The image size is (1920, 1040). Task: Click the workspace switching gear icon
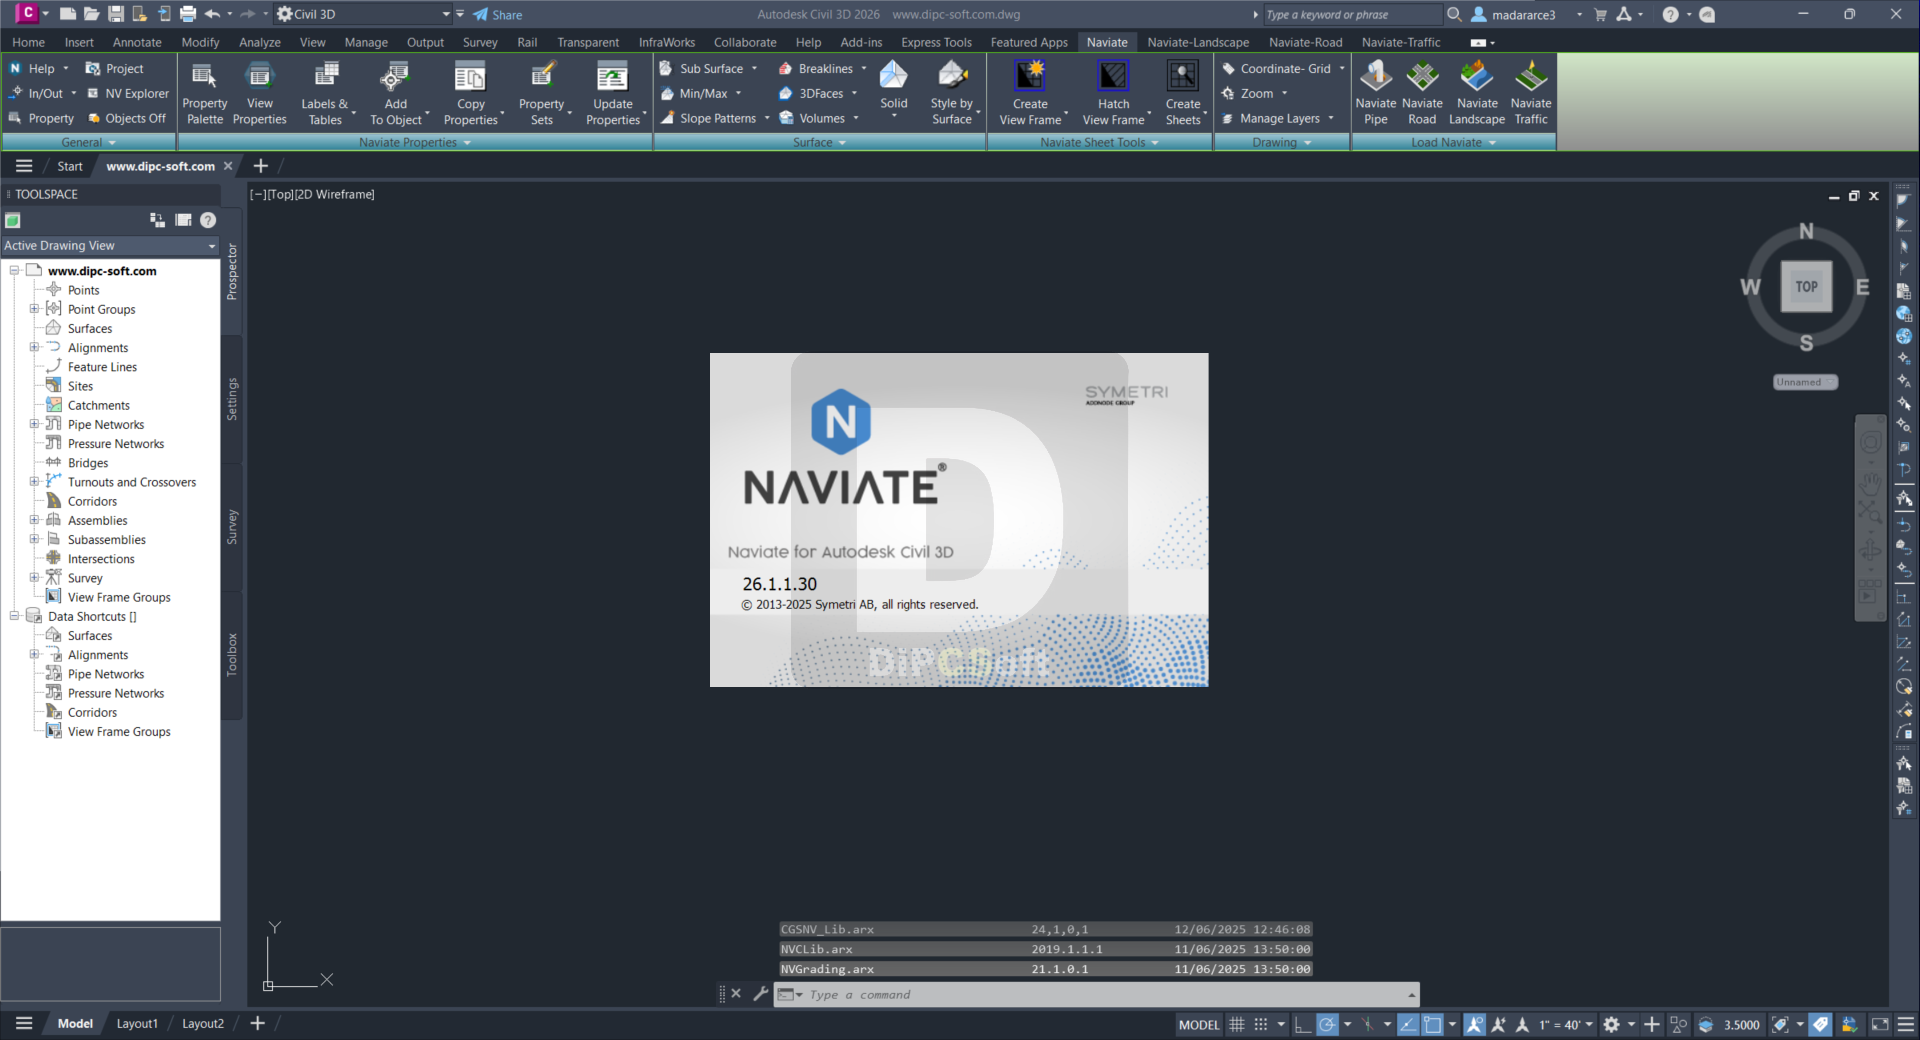point(1611,1024)
